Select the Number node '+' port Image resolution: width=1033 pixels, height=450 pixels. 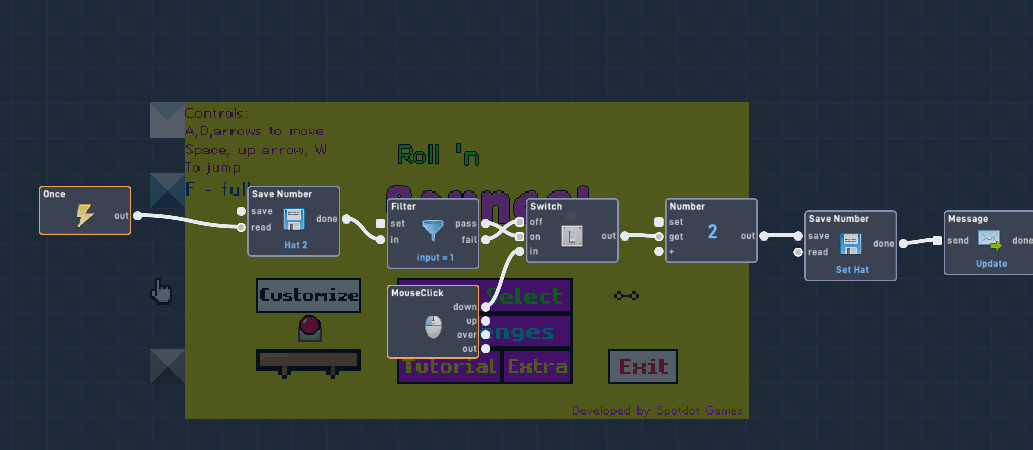click(658, 251)
